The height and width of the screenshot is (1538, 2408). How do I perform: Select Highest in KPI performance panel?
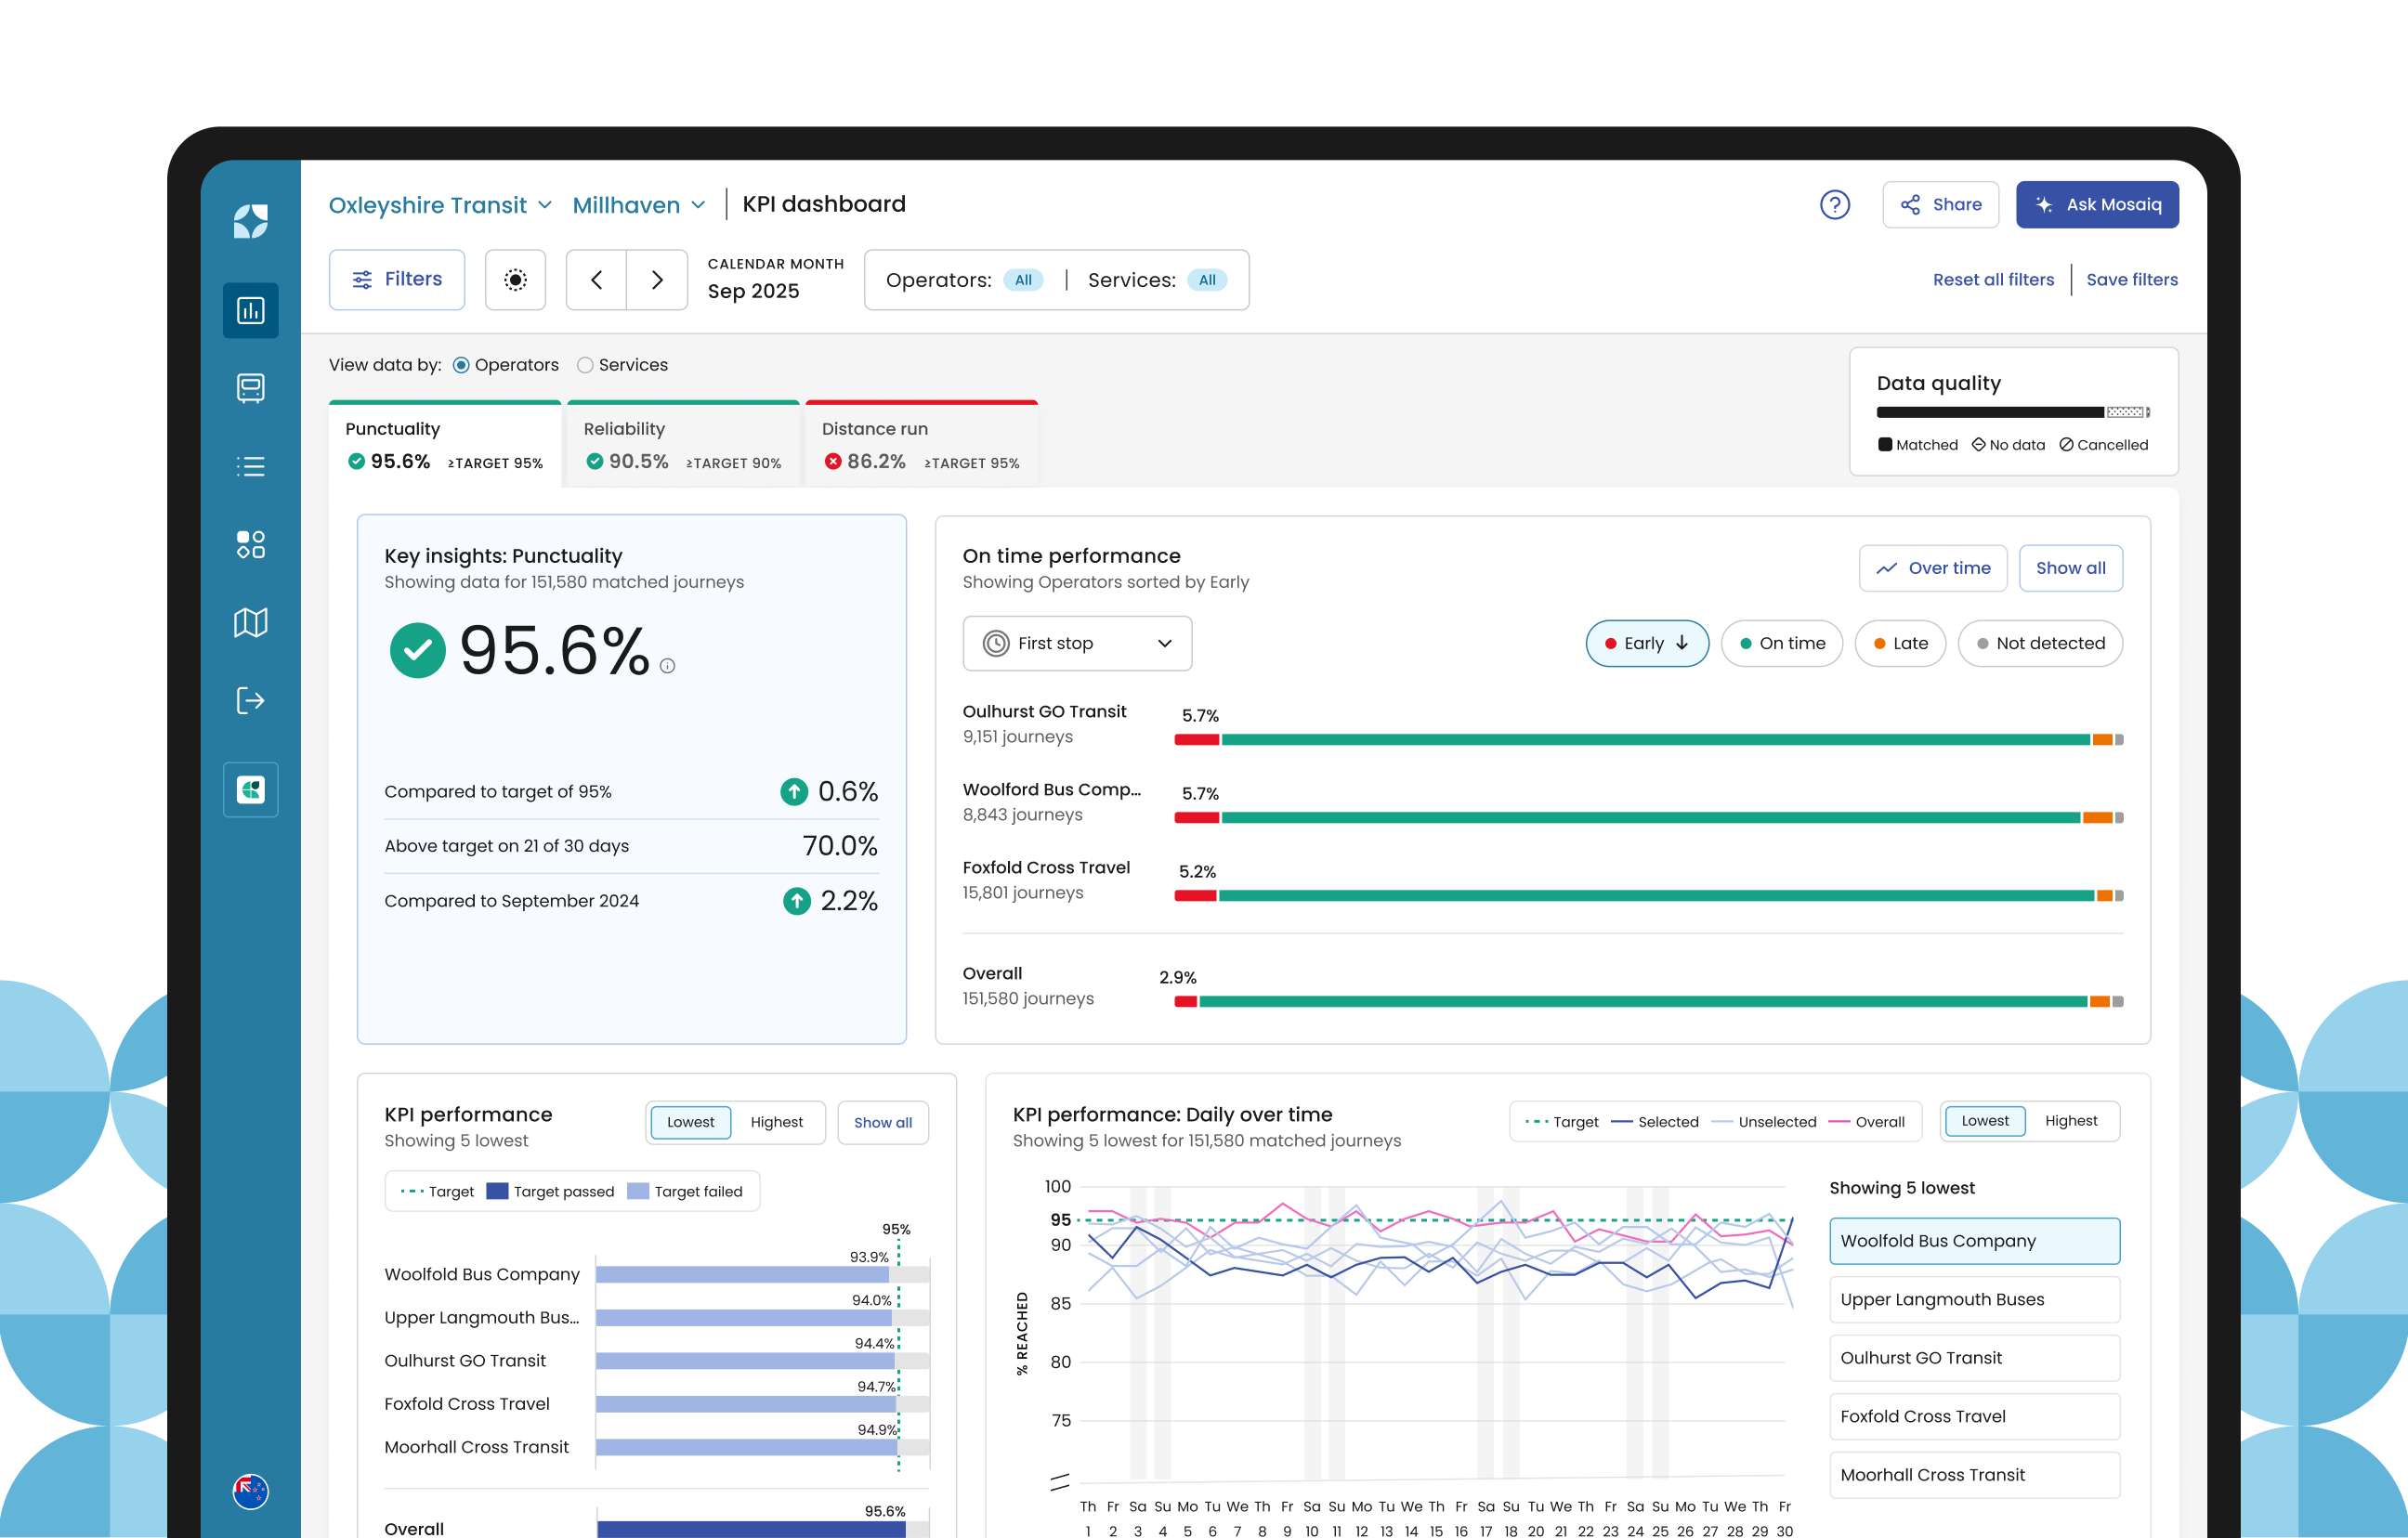pos(776,1122)
